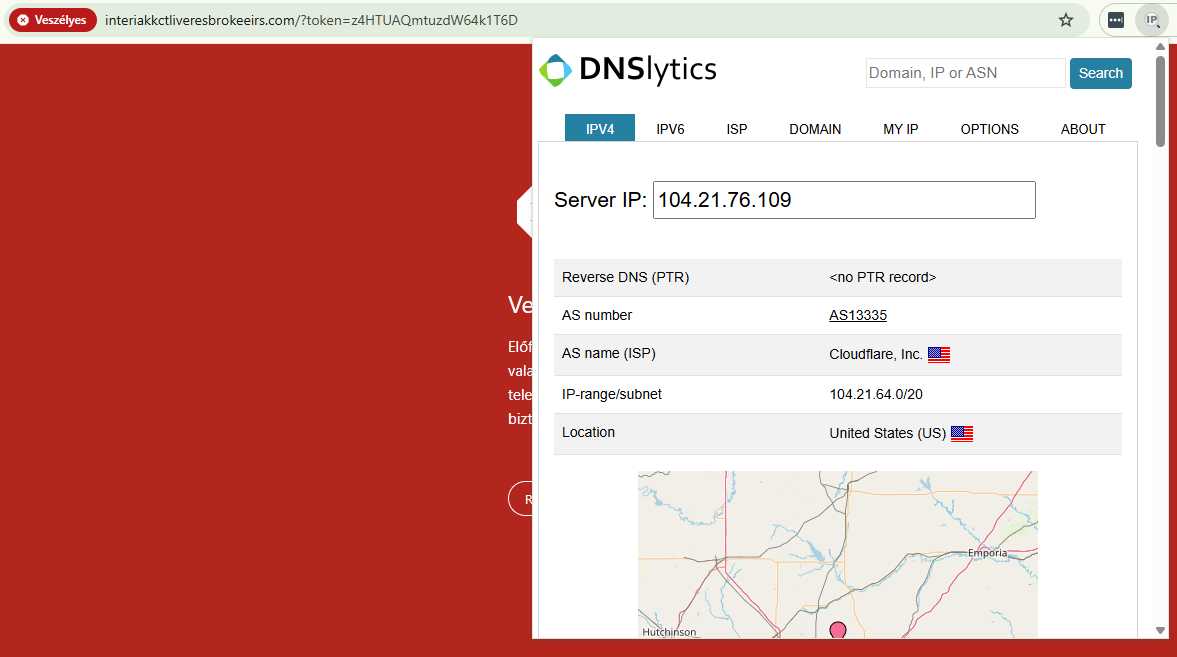
Task: Click the location map thumbnail
Action: 838,555
